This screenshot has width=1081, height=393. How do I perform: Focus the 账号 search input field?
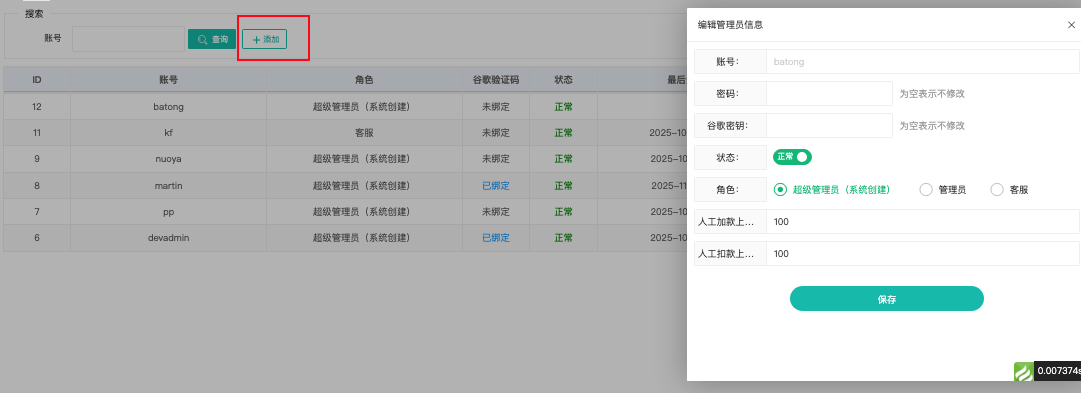point(128,39)
